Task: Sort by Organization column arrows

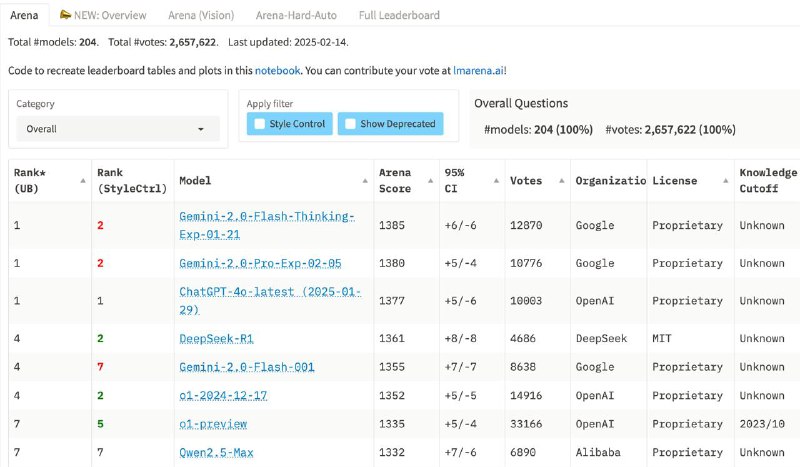Action: [641, 180]
